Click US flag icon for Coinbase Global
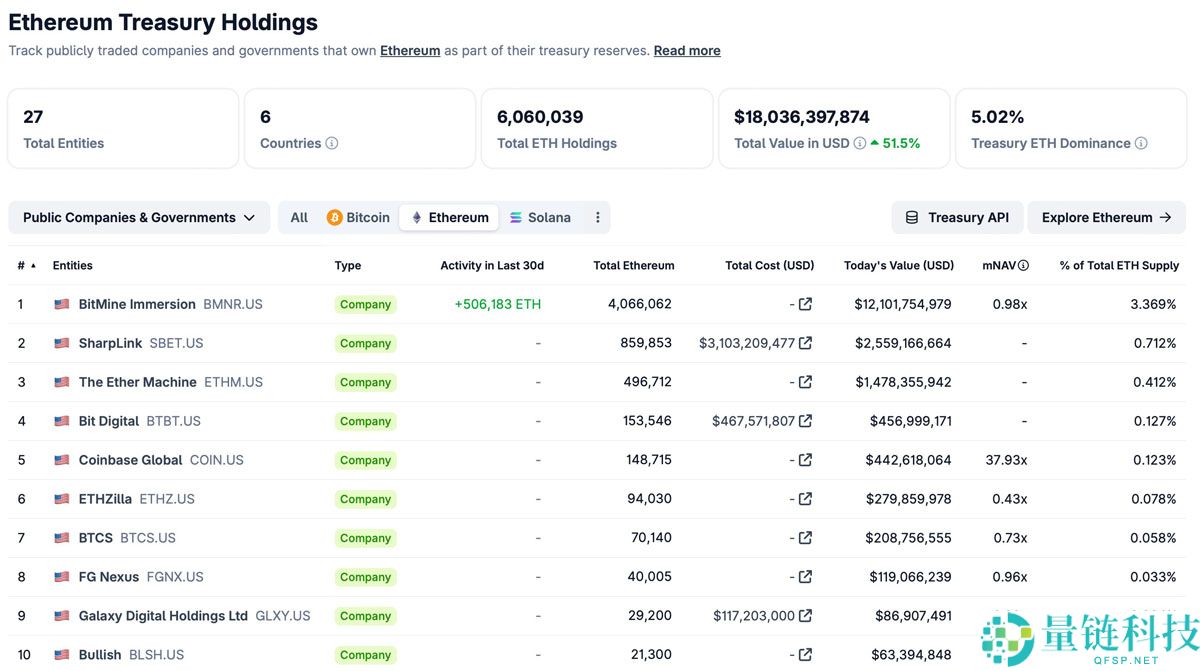Image resolution: width=1200 pixels, height=671 pixels. click(x=62, y=460)
